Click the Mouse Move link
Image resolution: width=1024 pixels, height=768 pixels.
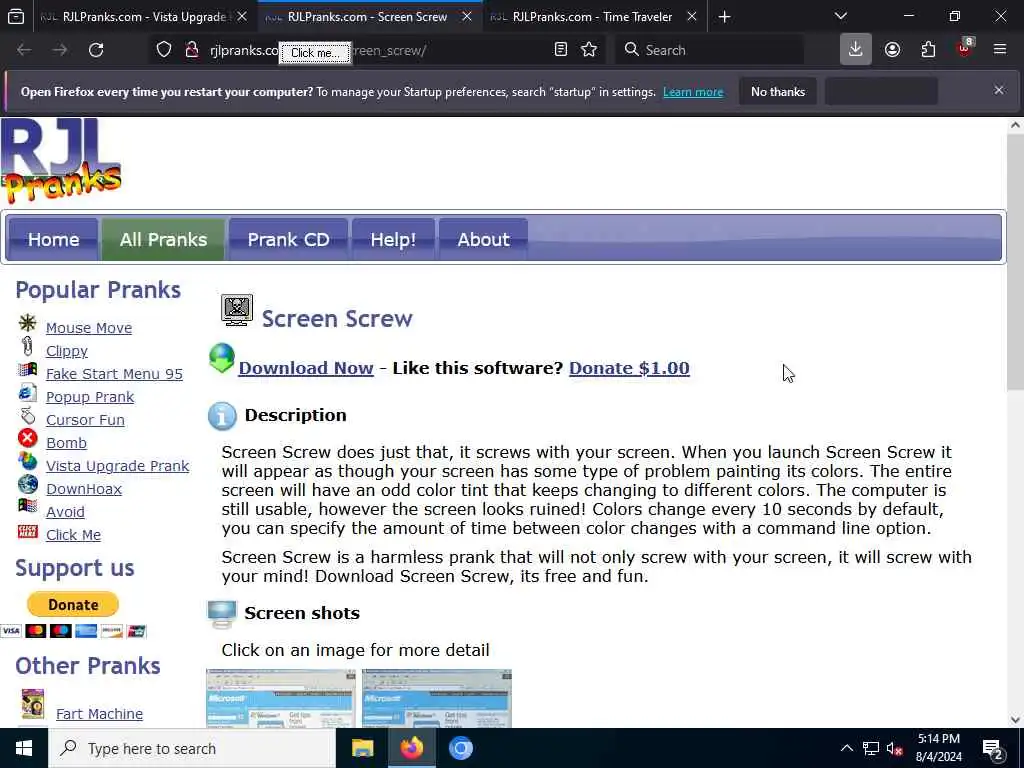(89, 328)
